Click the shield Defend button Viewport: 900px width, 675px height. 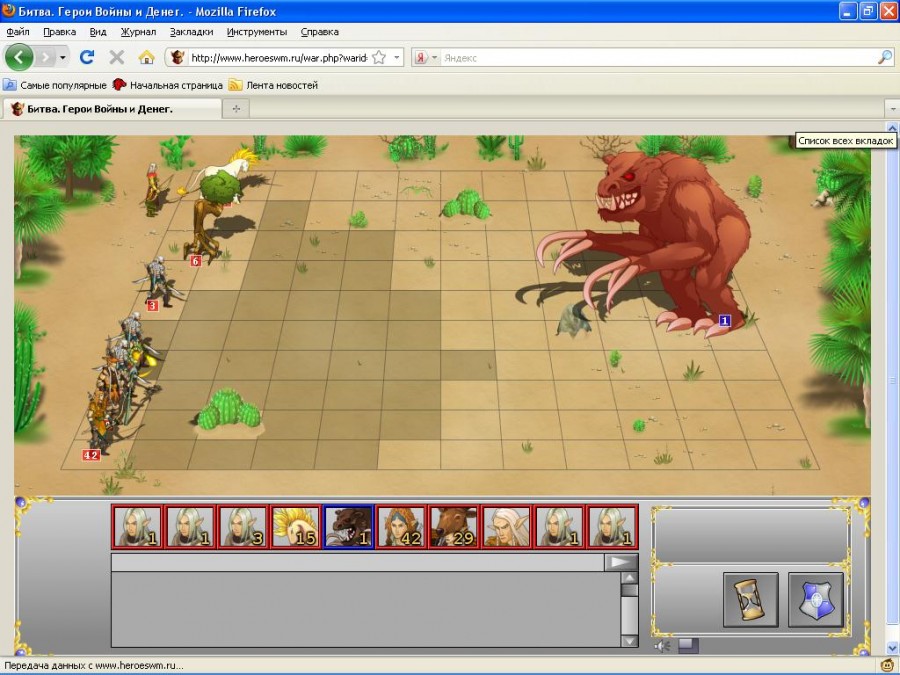click(816, 599)
